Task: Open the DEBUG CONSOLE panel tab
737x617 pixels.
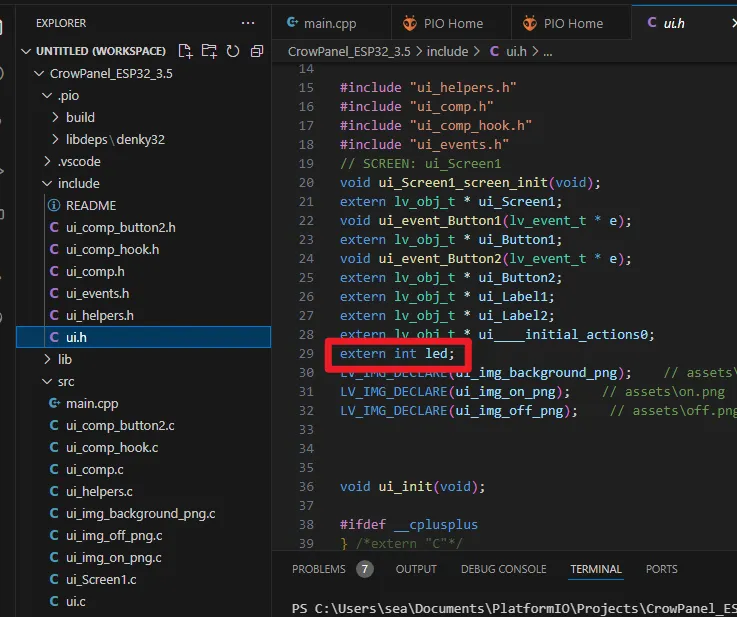Action: 503,569
